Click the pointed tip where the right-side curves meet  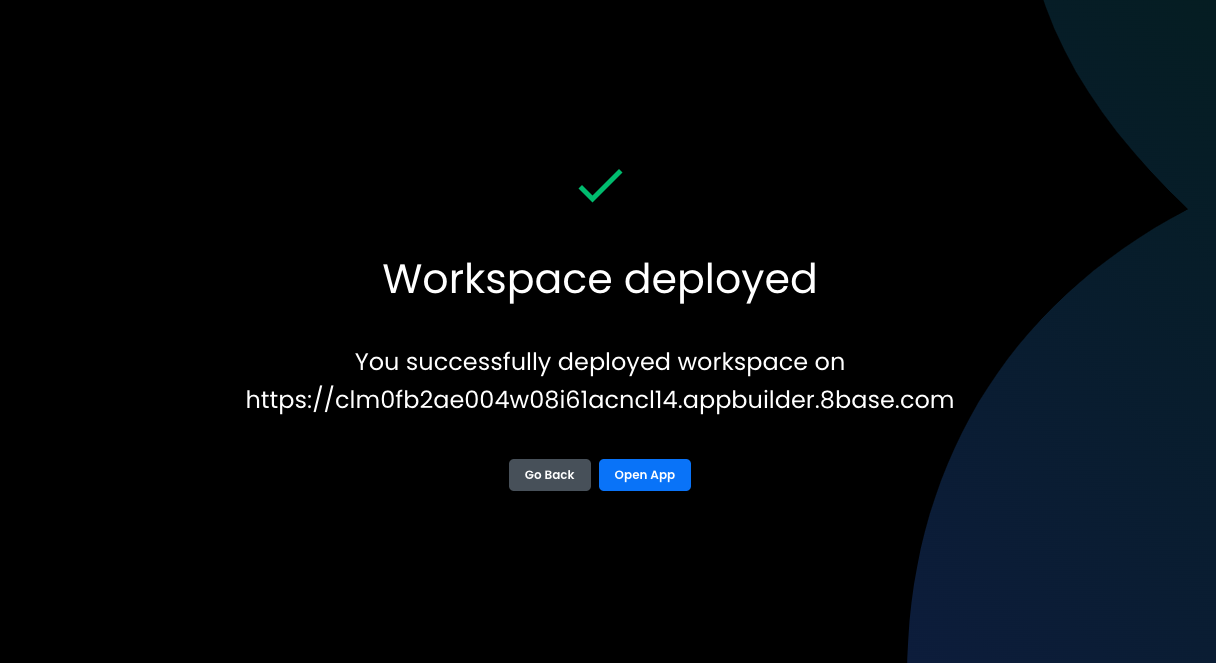pyautogui.click(x=1184, y=210)
